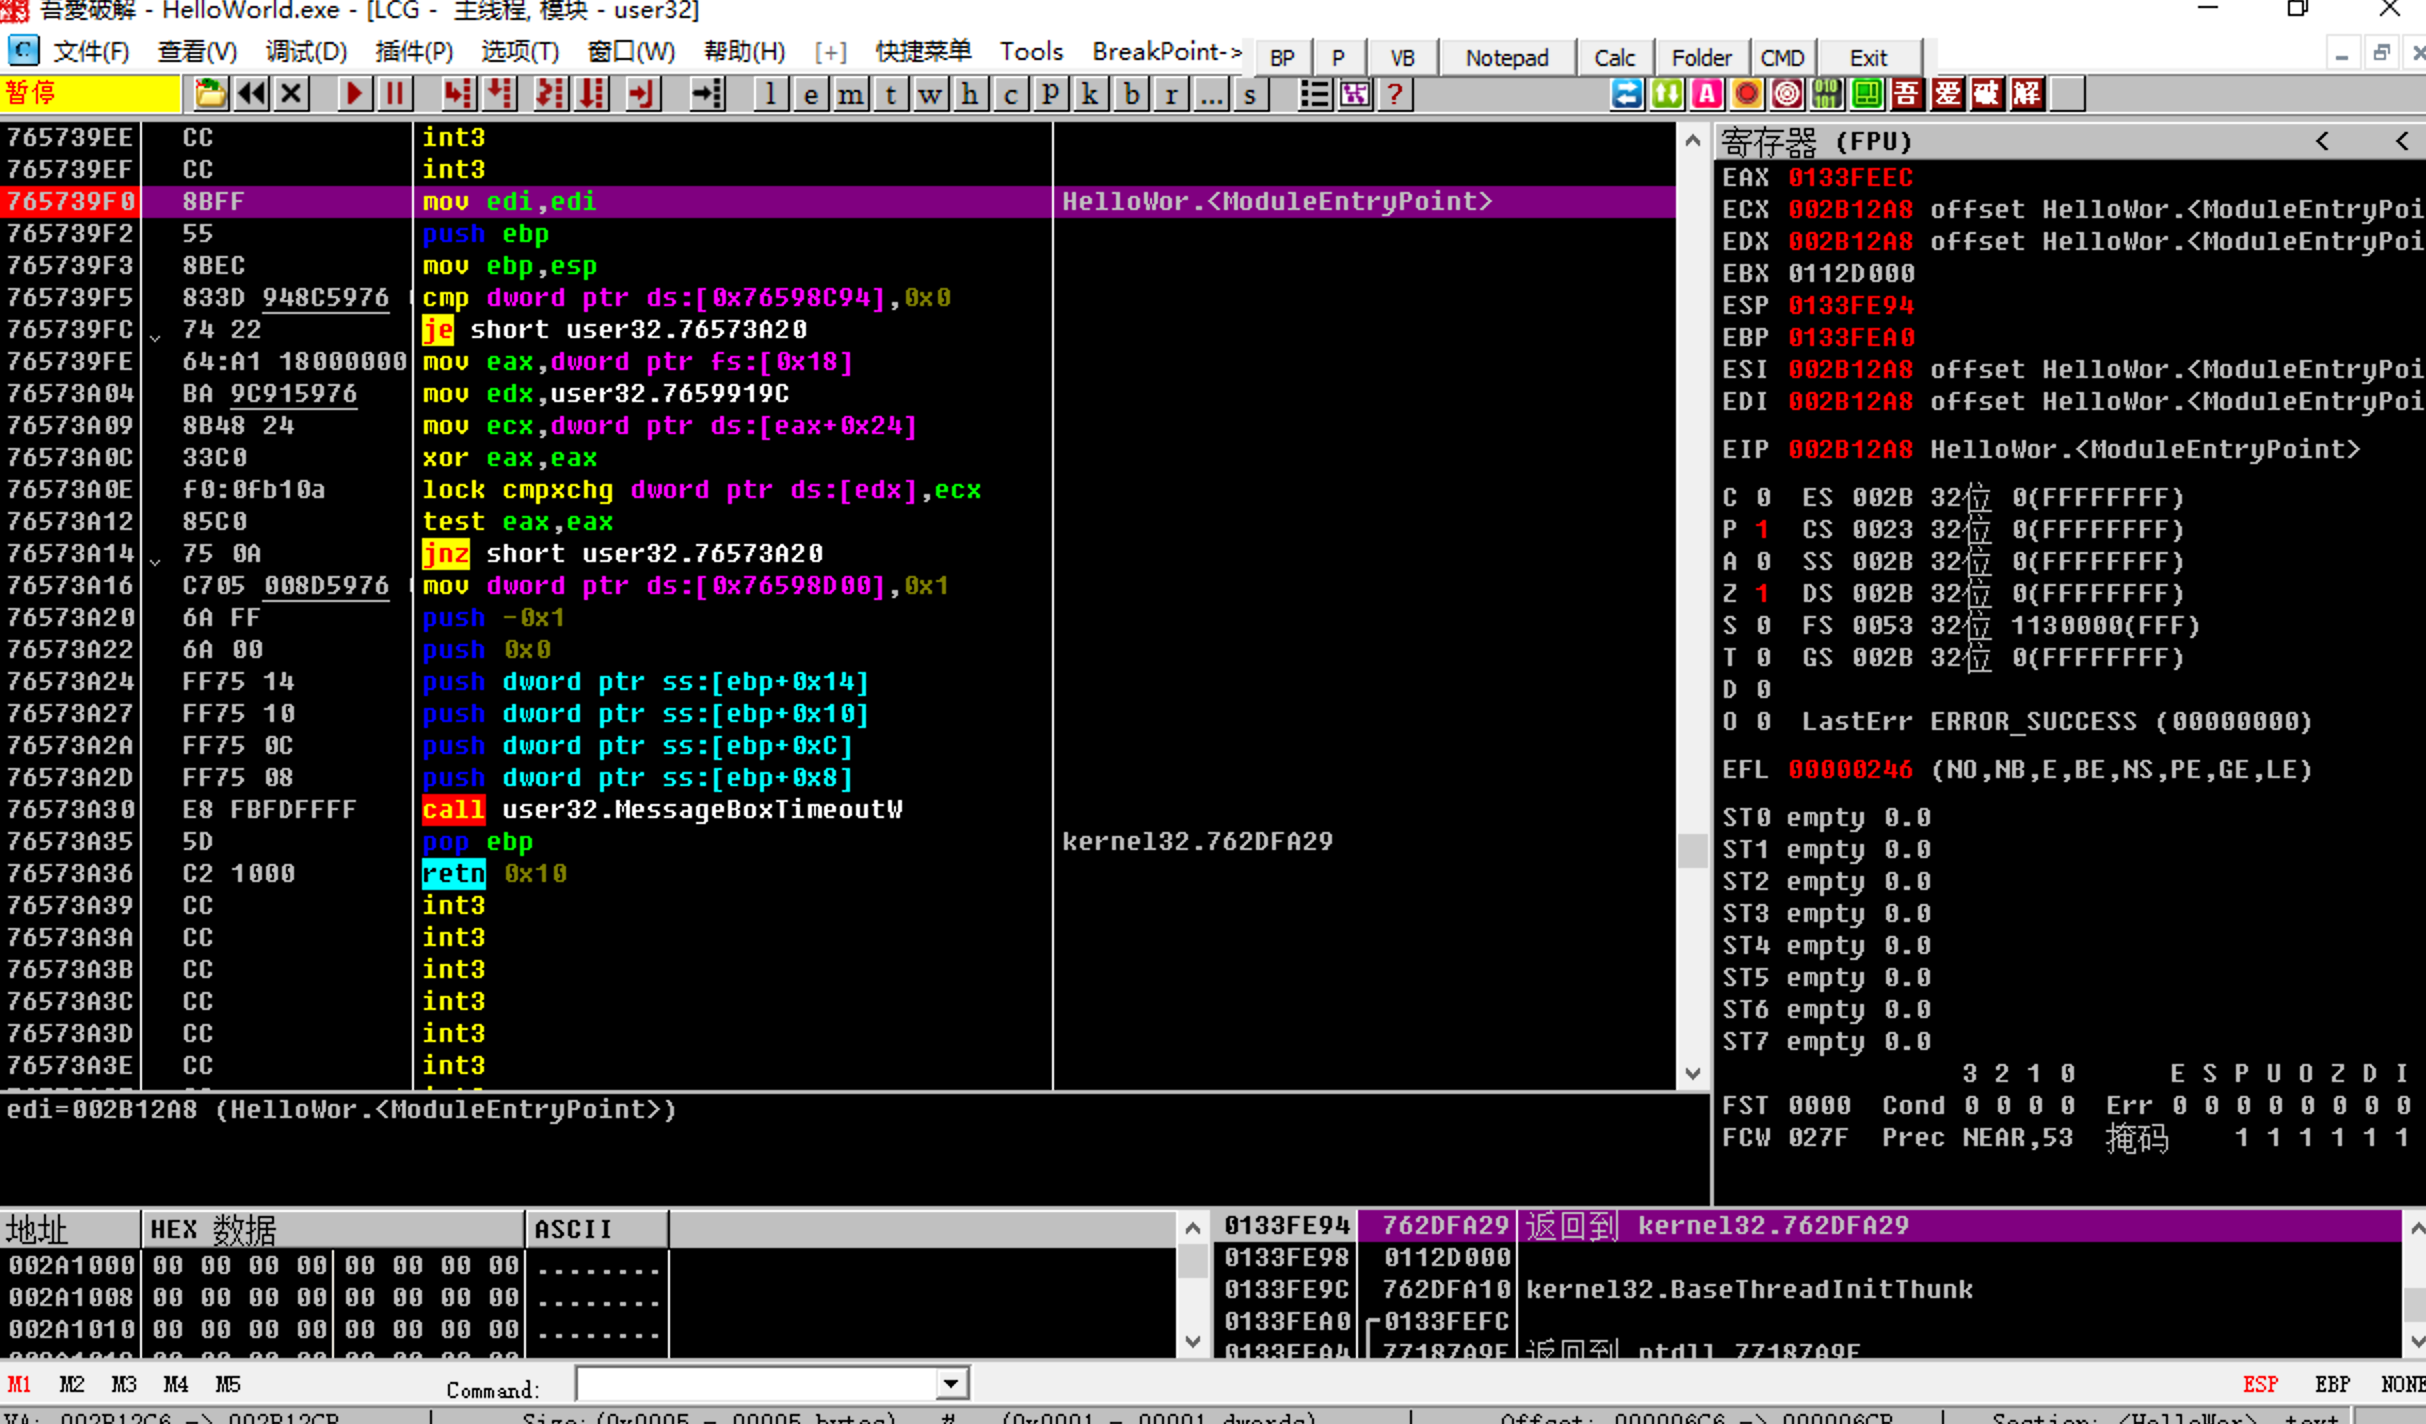
Task: Click the disassembly scrollbar down arrow
Action: [1692, 1074]
